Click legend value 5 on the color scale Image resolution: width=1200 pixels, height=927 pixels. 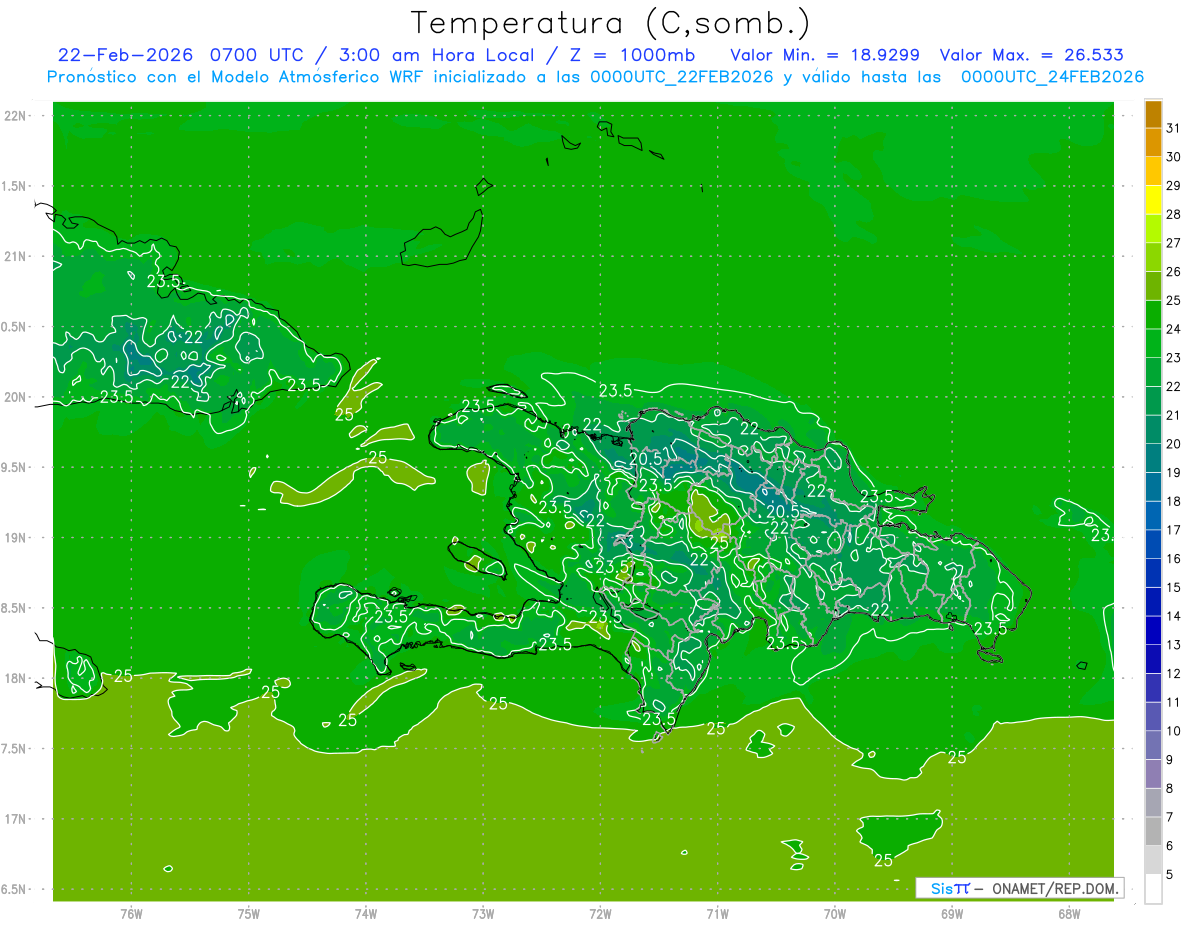point(1170,874)
